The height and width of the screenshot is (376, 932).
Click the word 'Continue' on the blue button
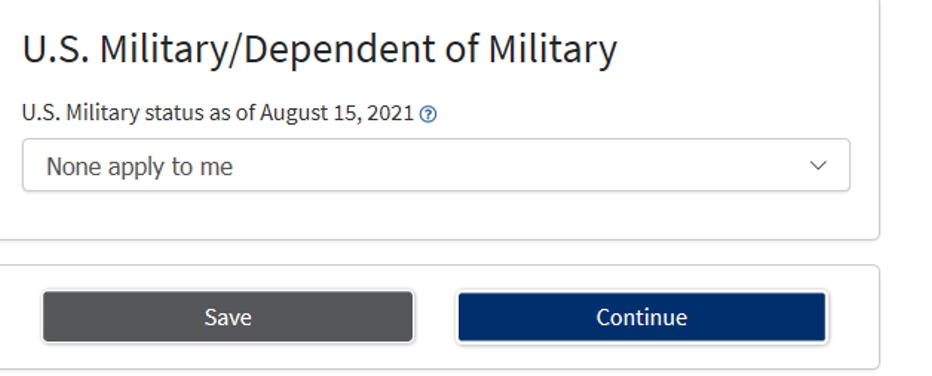point(642,317)
